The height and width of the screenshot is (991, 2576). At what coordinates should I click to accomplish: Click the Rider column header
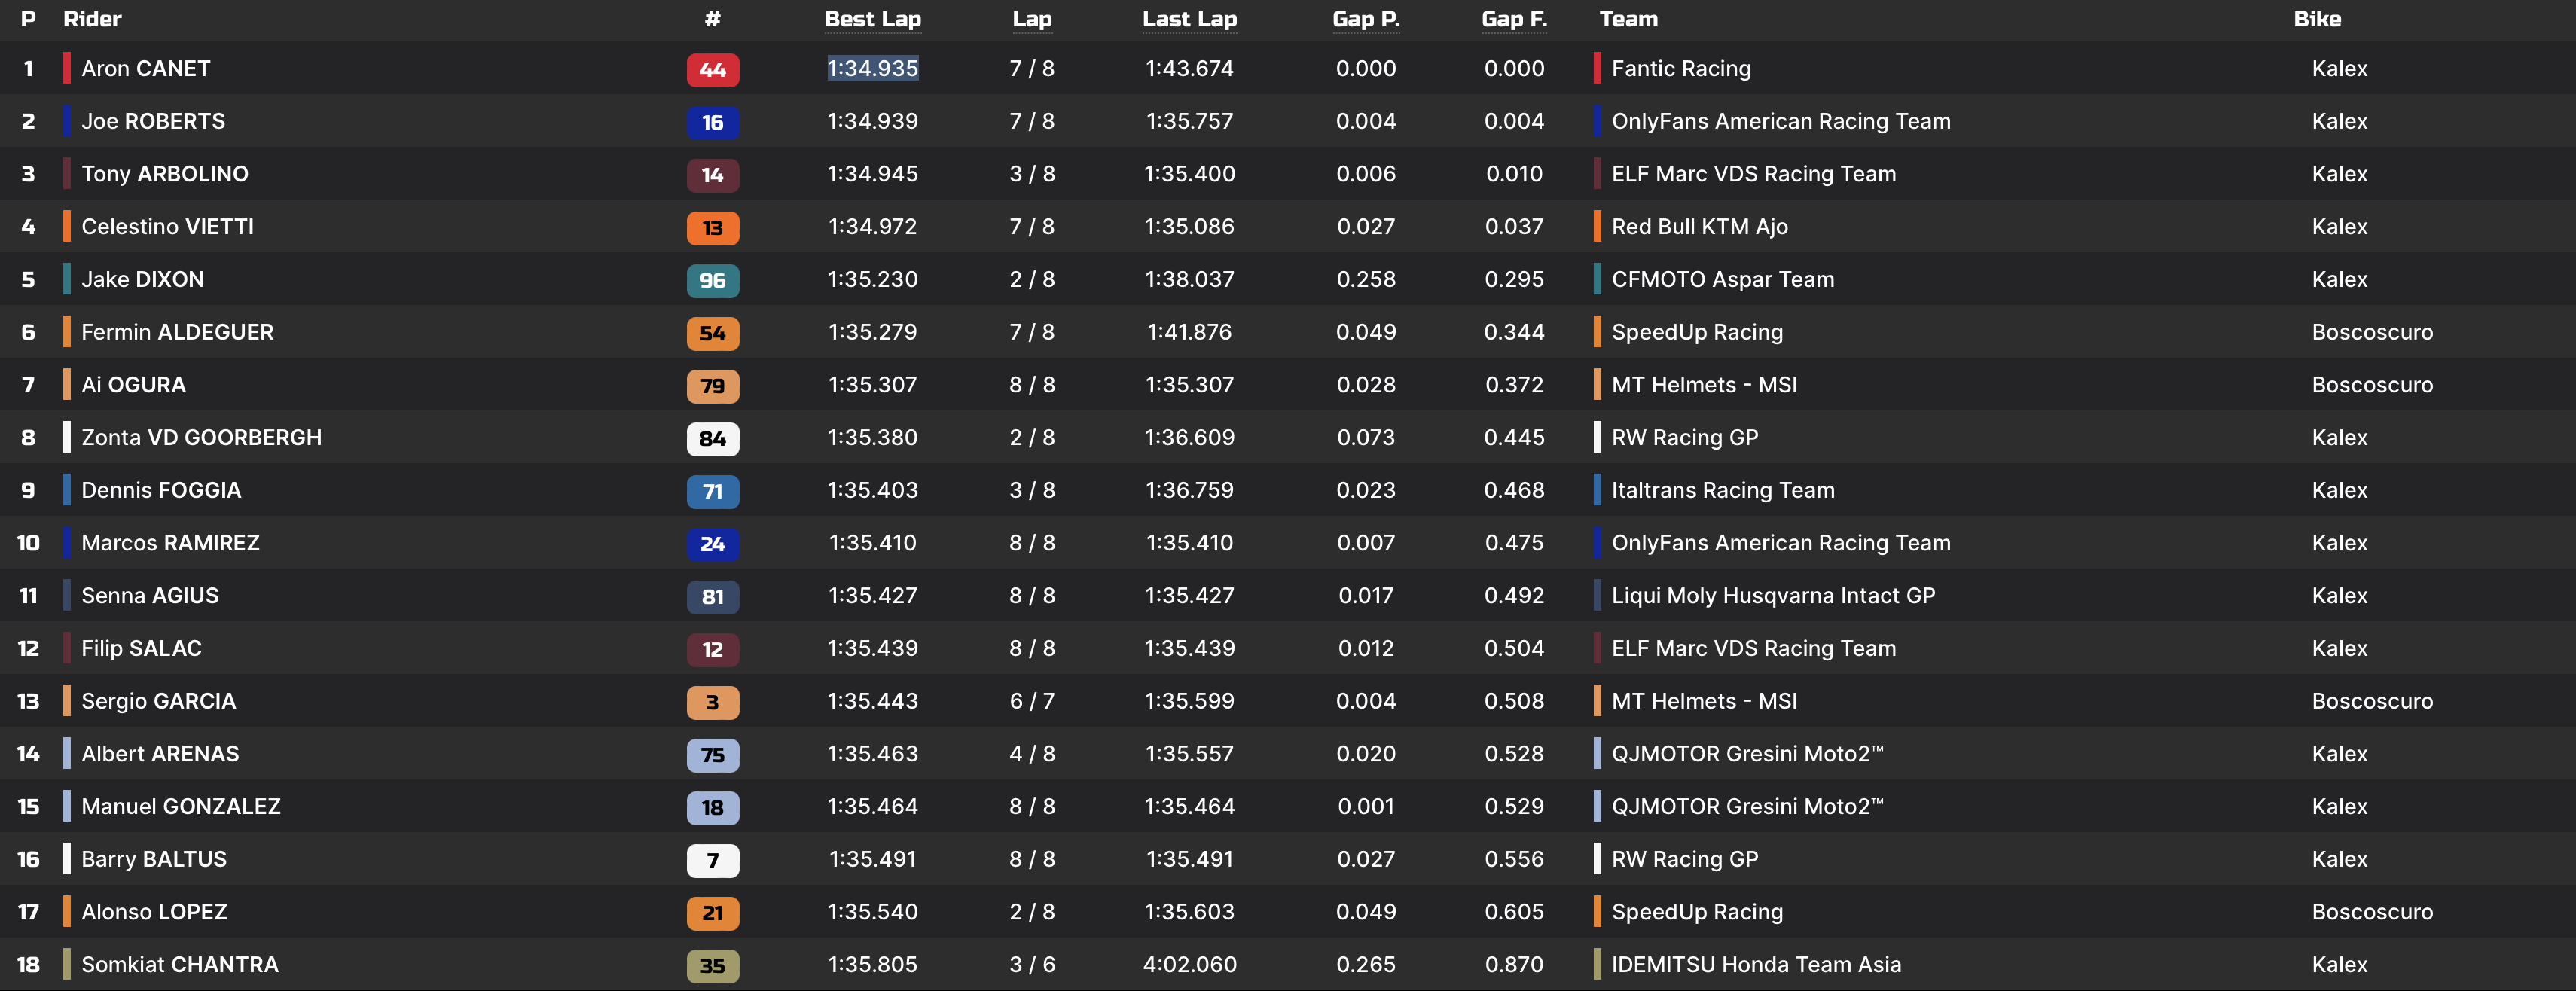point(92,19)
